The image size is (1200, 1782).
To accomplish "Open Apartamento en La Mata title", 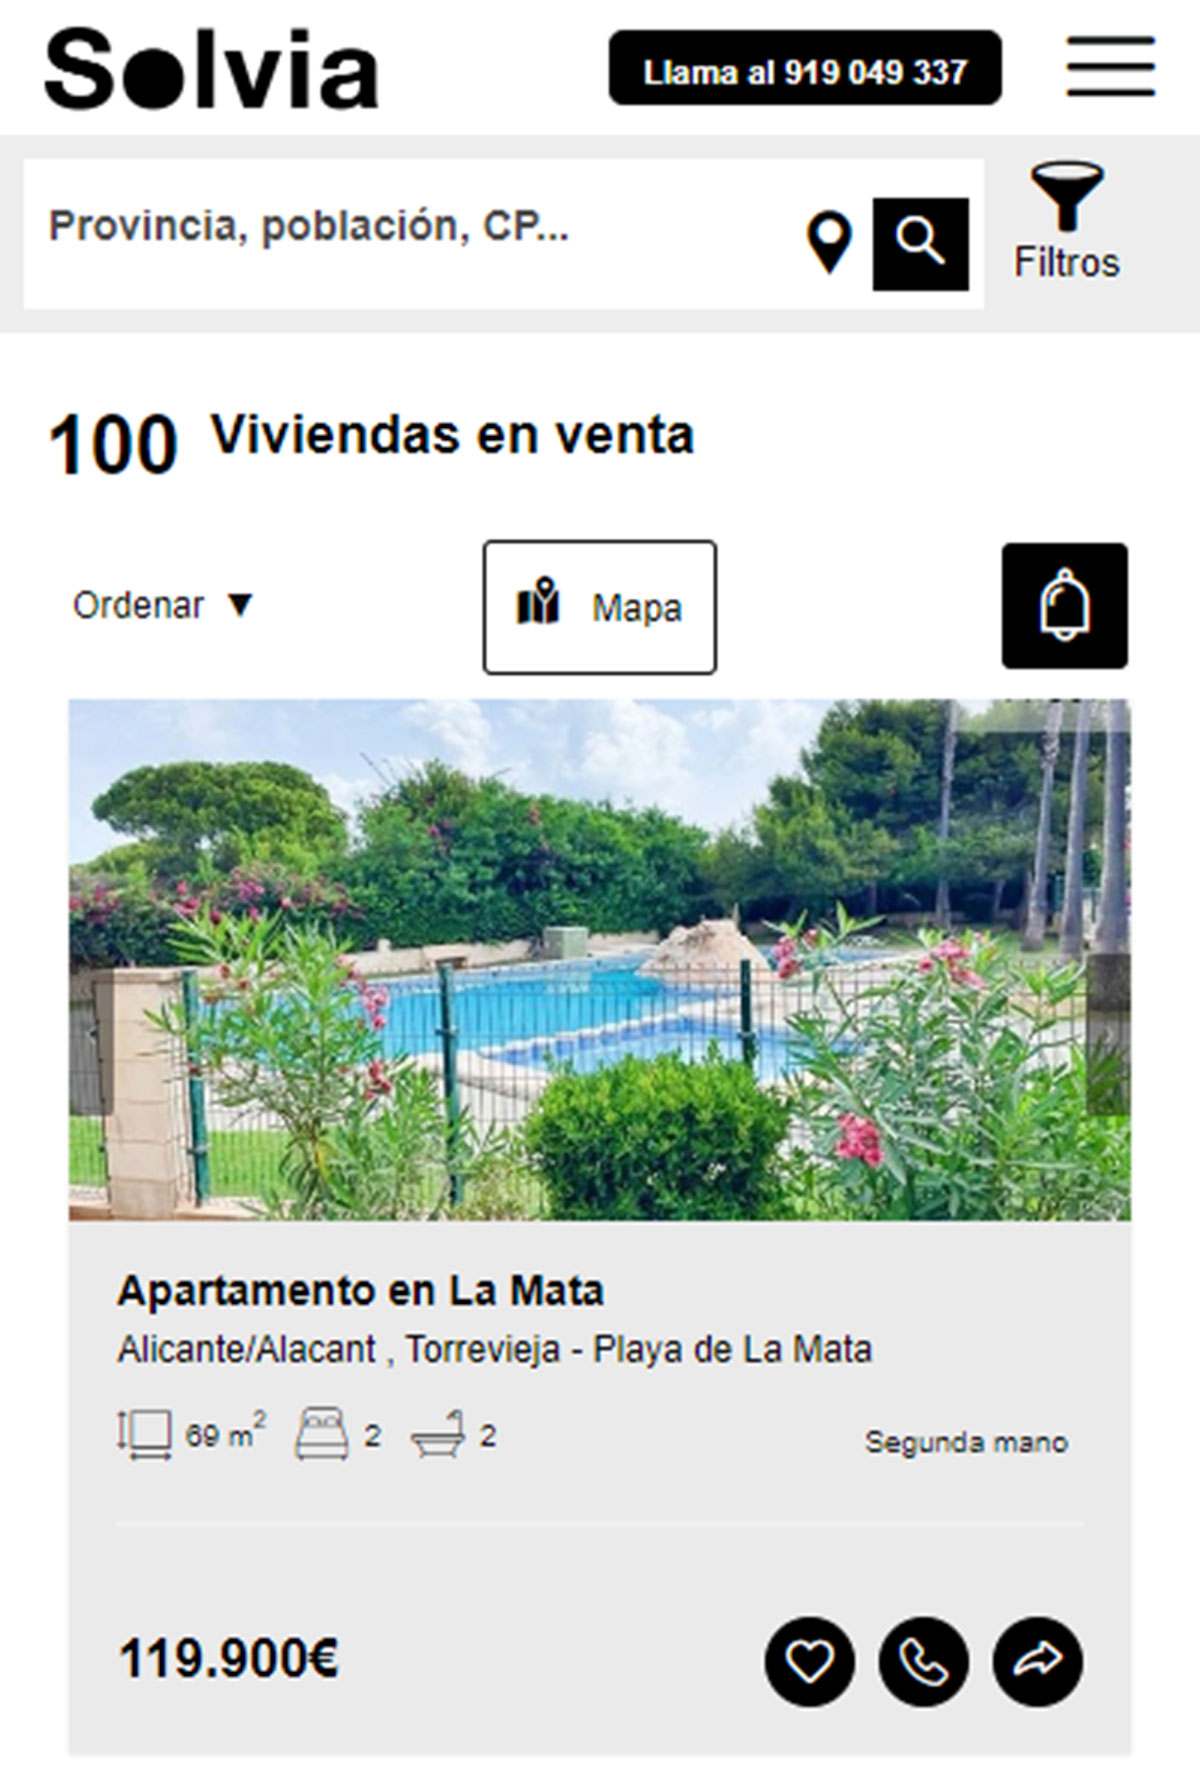I will pos(360,1291).
